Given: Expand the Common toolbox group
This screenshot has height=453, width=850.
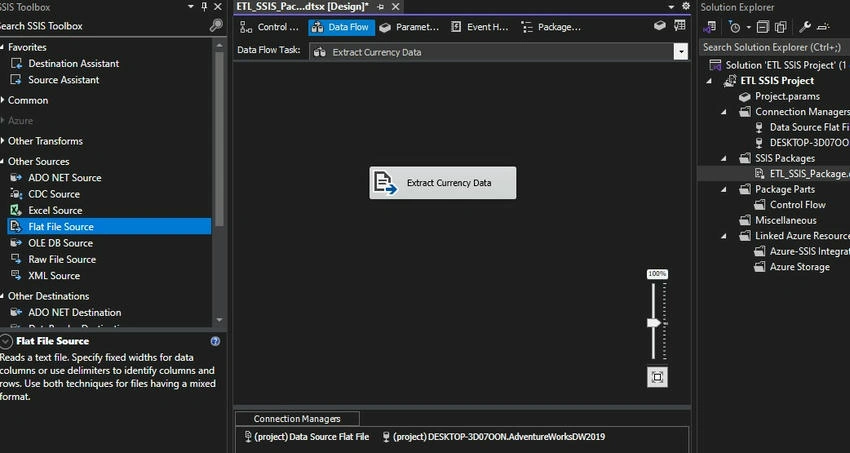Looking at the screenshot, I should tap(3, 100).
